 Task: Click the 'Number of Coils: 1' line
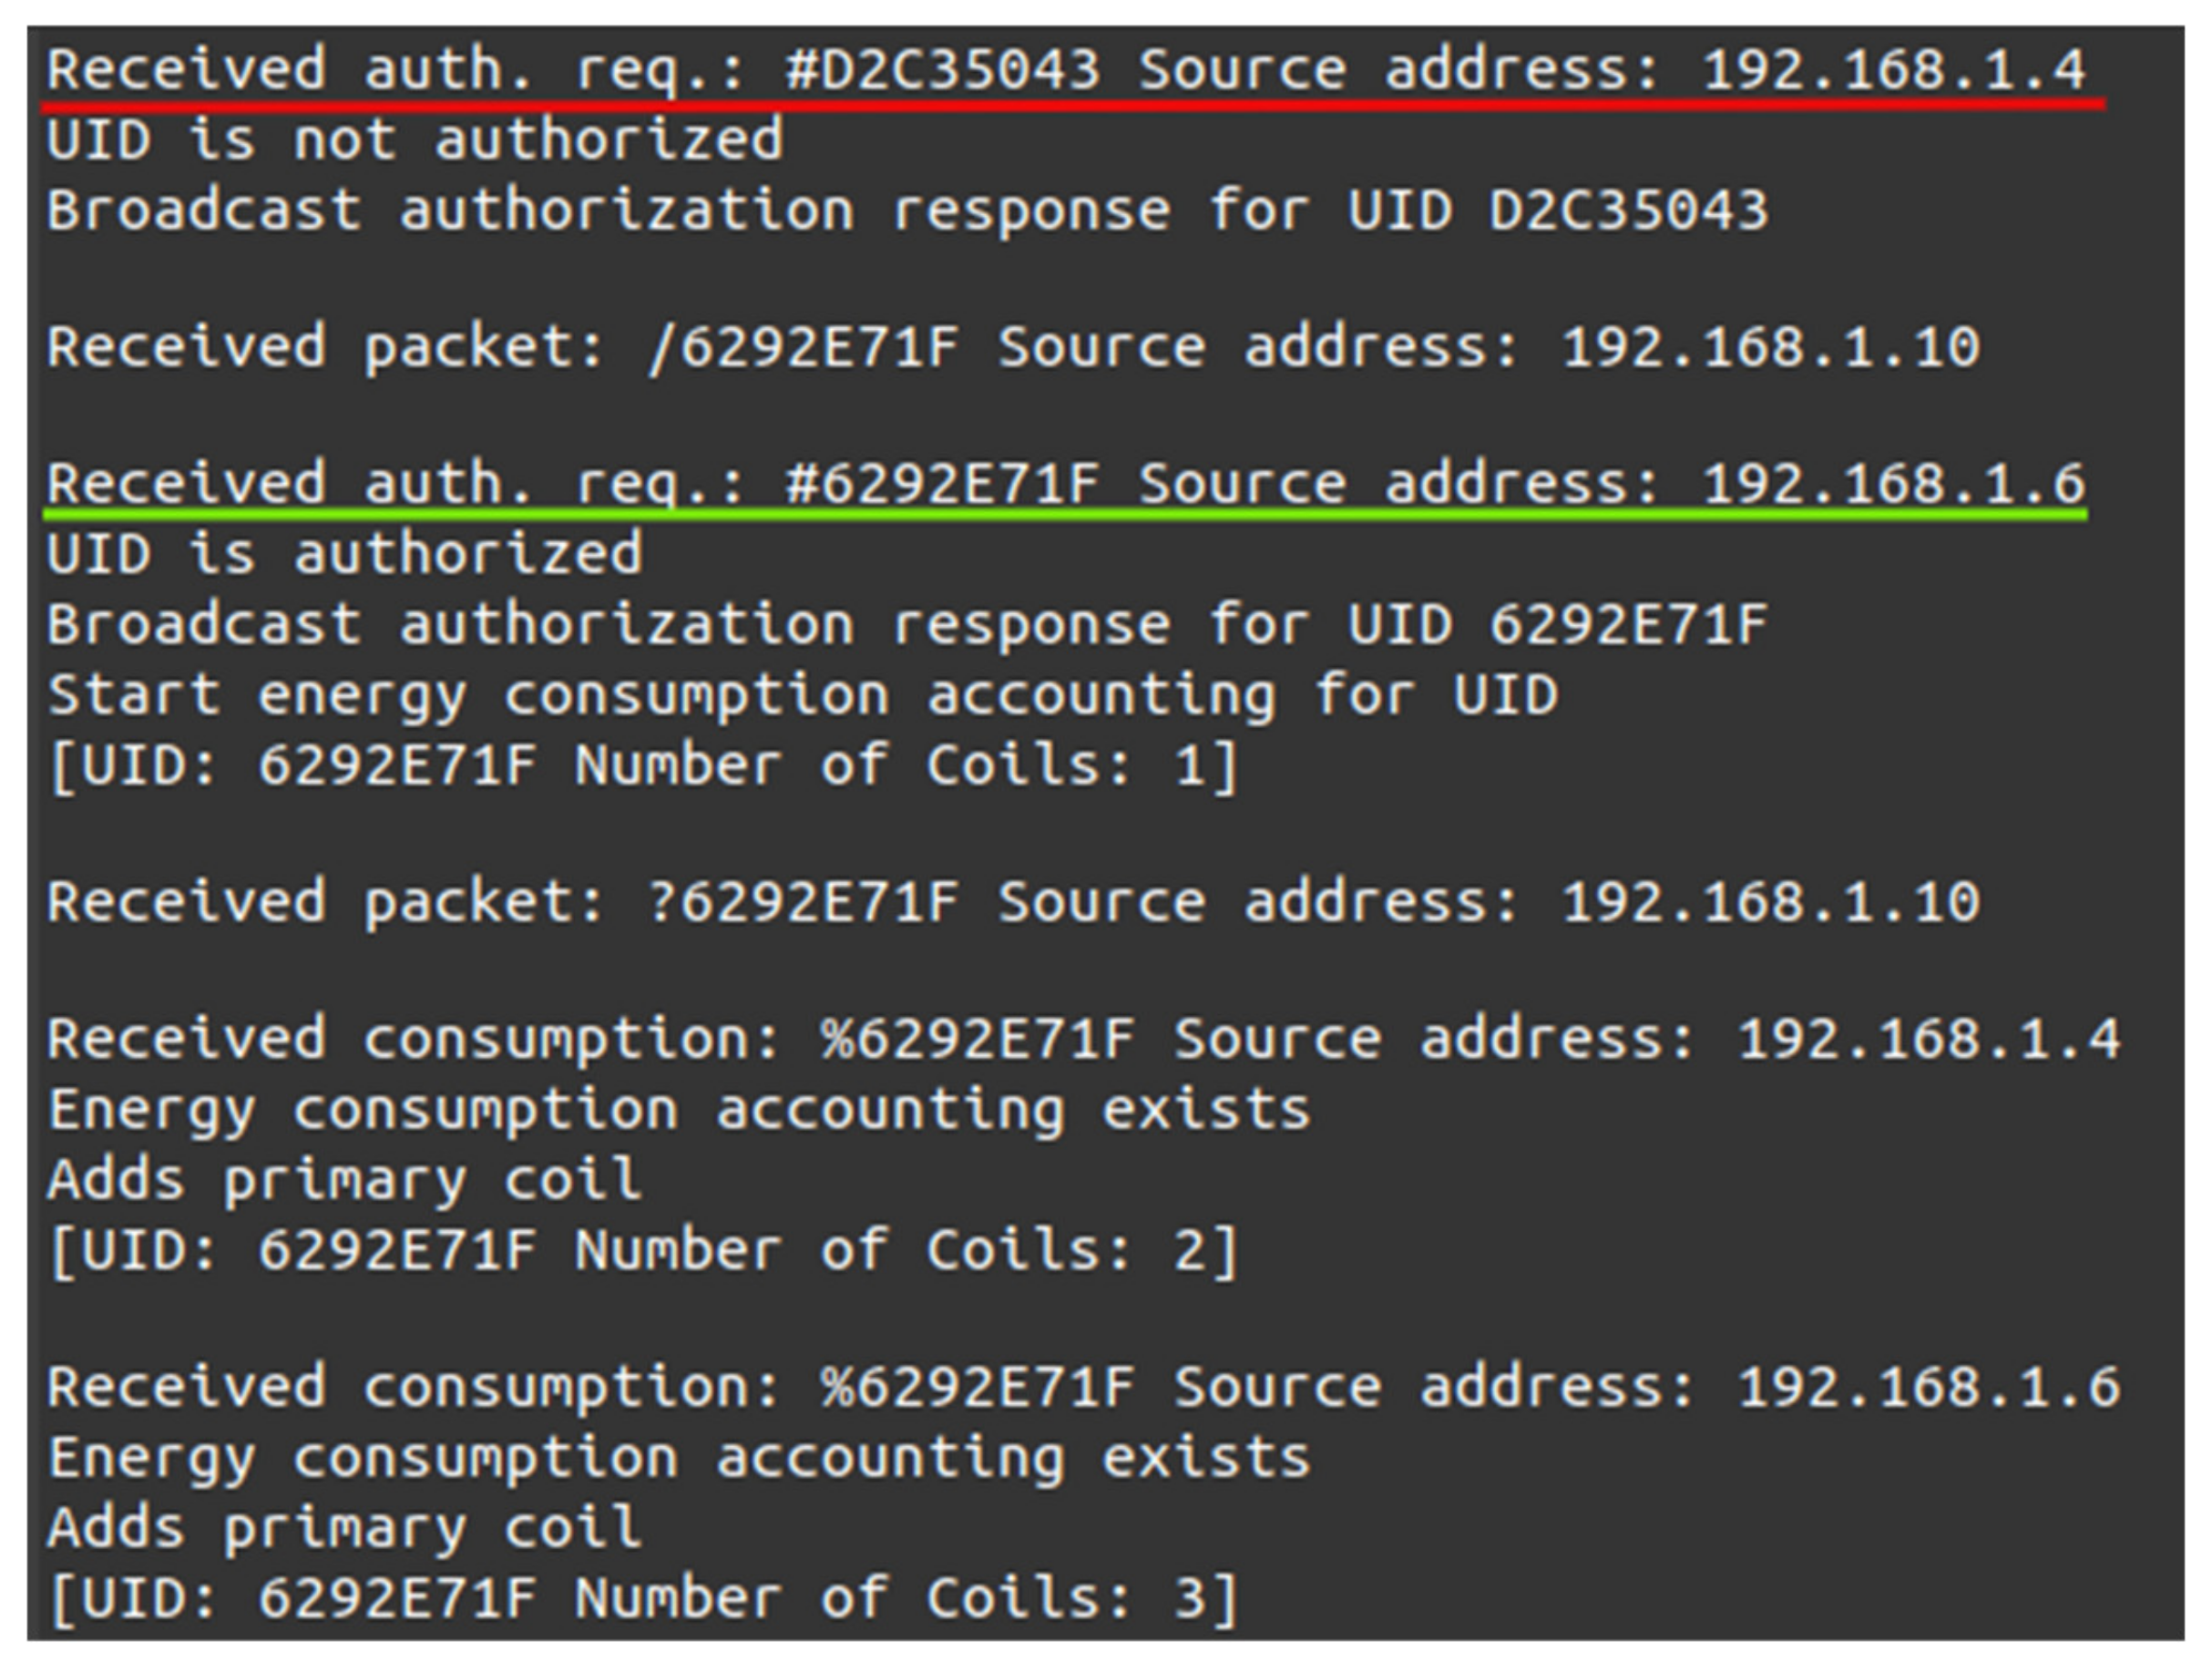643,766
